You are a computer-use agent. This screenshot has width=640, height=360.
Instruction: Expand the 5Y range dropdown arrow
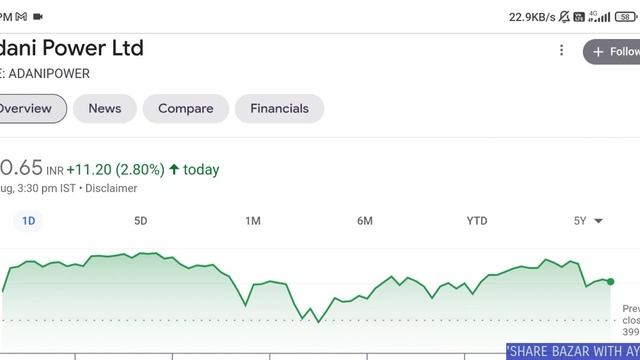[598, 221]
